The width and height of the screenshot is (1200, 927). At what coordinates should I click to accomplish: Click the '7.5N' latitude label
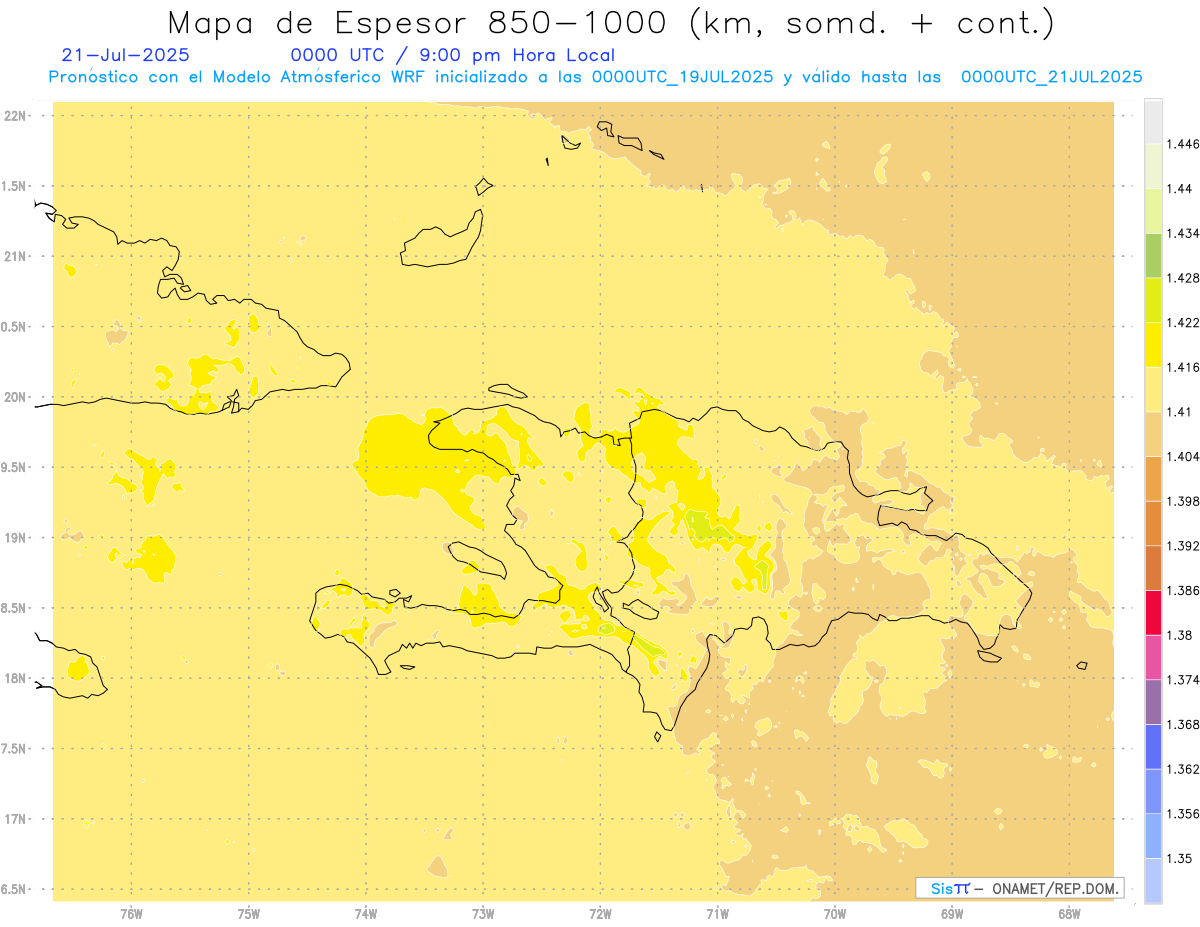(14, 749)
